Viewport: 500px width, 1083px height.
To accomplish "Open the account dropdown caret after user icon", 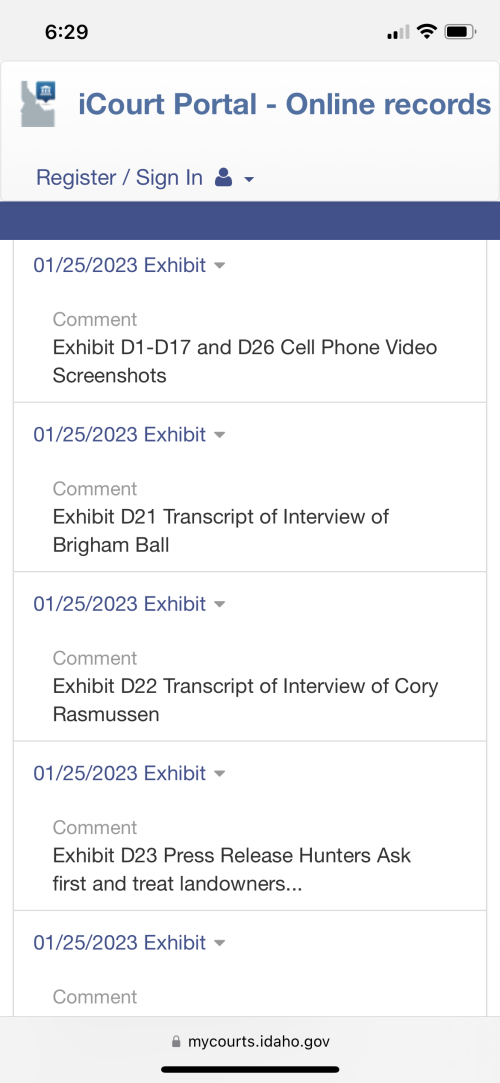I will pyautogui.click(x=249, y=180).
